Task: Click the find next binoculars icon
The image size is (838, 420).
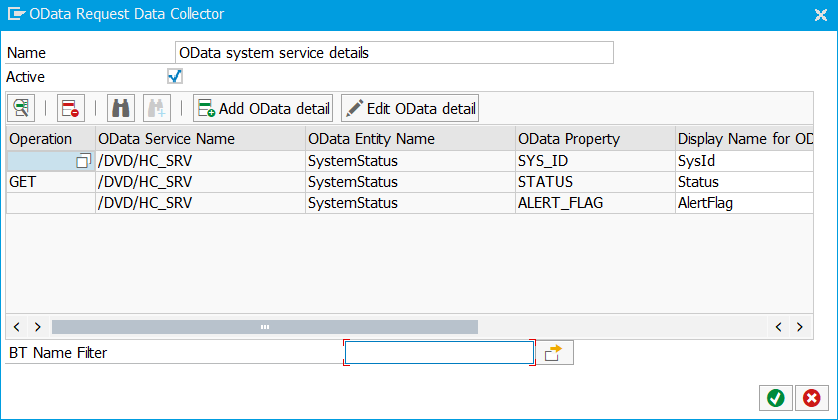Action: click(x=157, y=108)
